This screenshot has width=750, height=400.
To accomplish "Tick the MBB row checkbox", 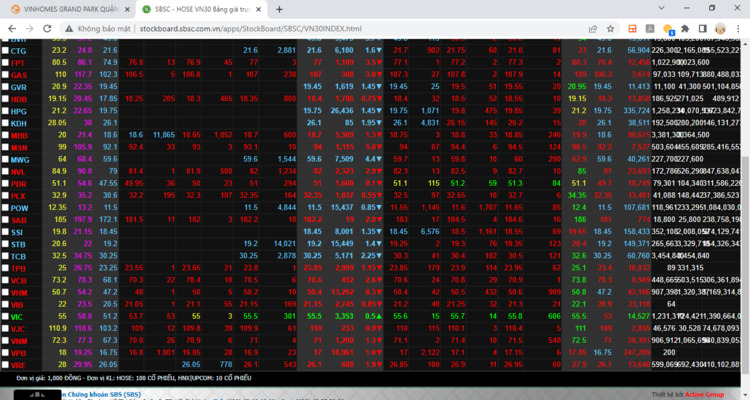I will (x=5, y=135).
